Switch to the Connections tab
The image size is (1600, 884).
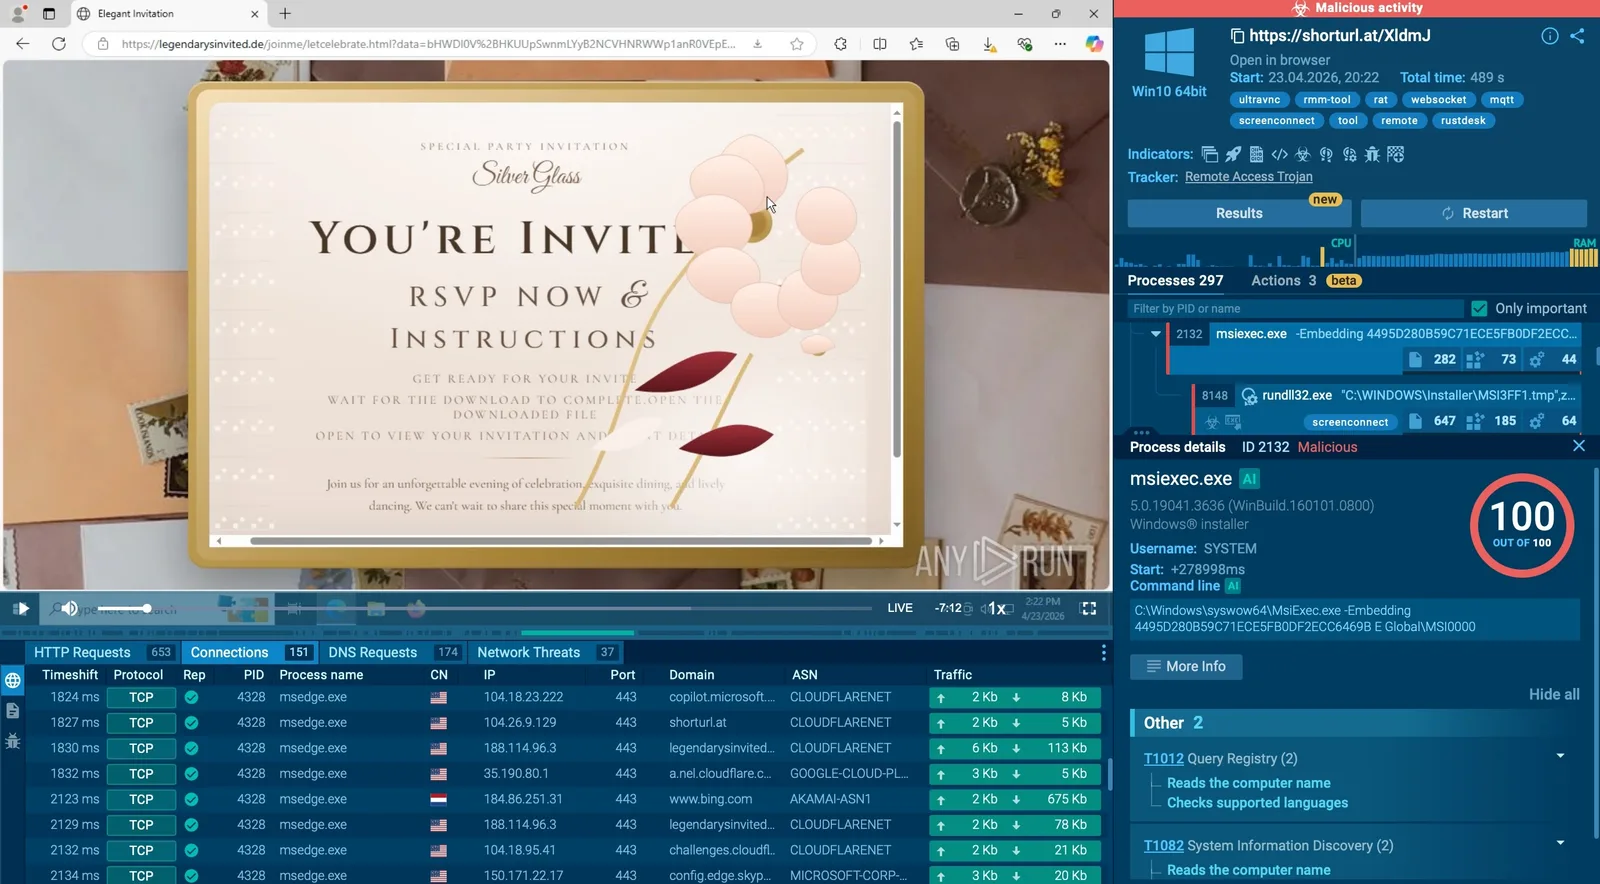coord(250,652)
